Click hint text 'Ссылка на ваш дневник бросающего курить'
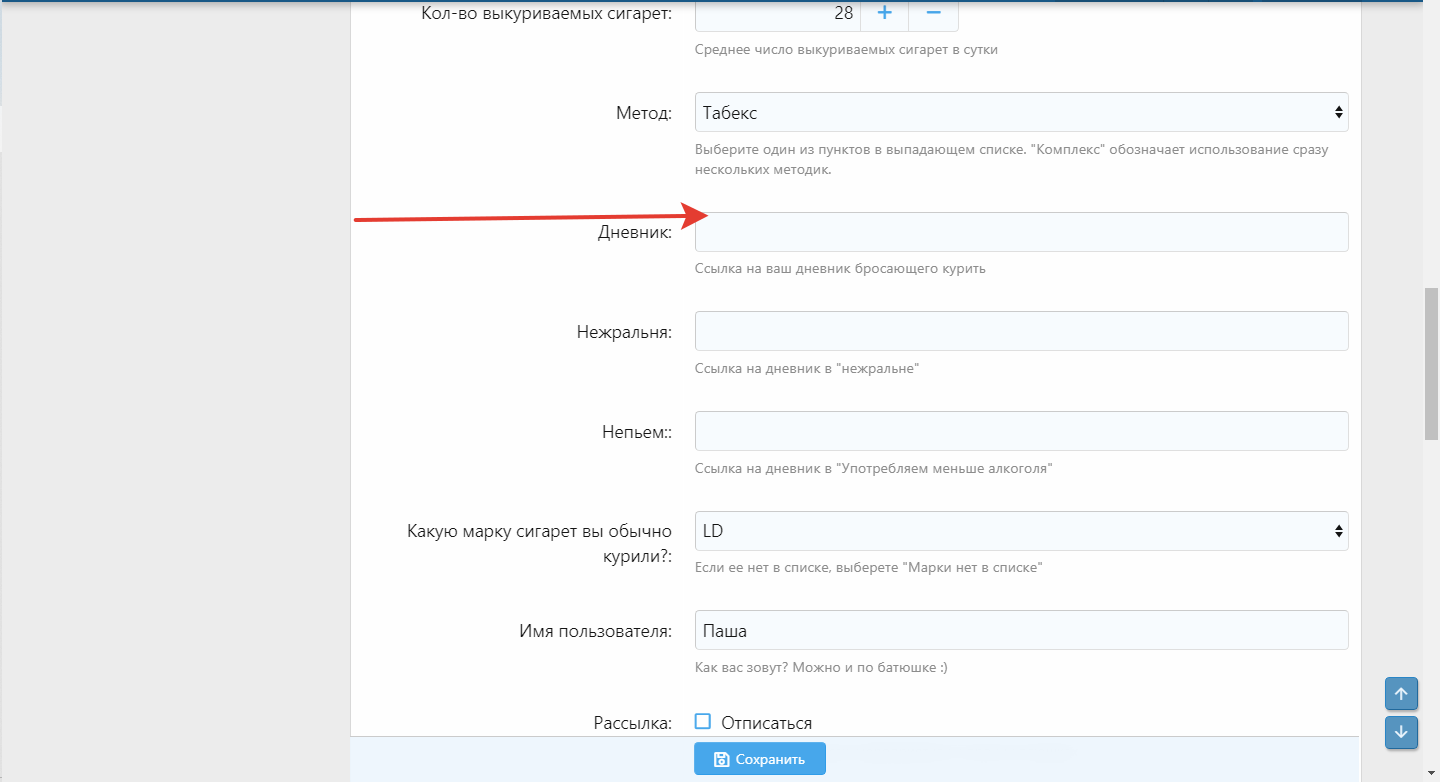This screenshot has height=782, width=1440. (x=840, y=269)
